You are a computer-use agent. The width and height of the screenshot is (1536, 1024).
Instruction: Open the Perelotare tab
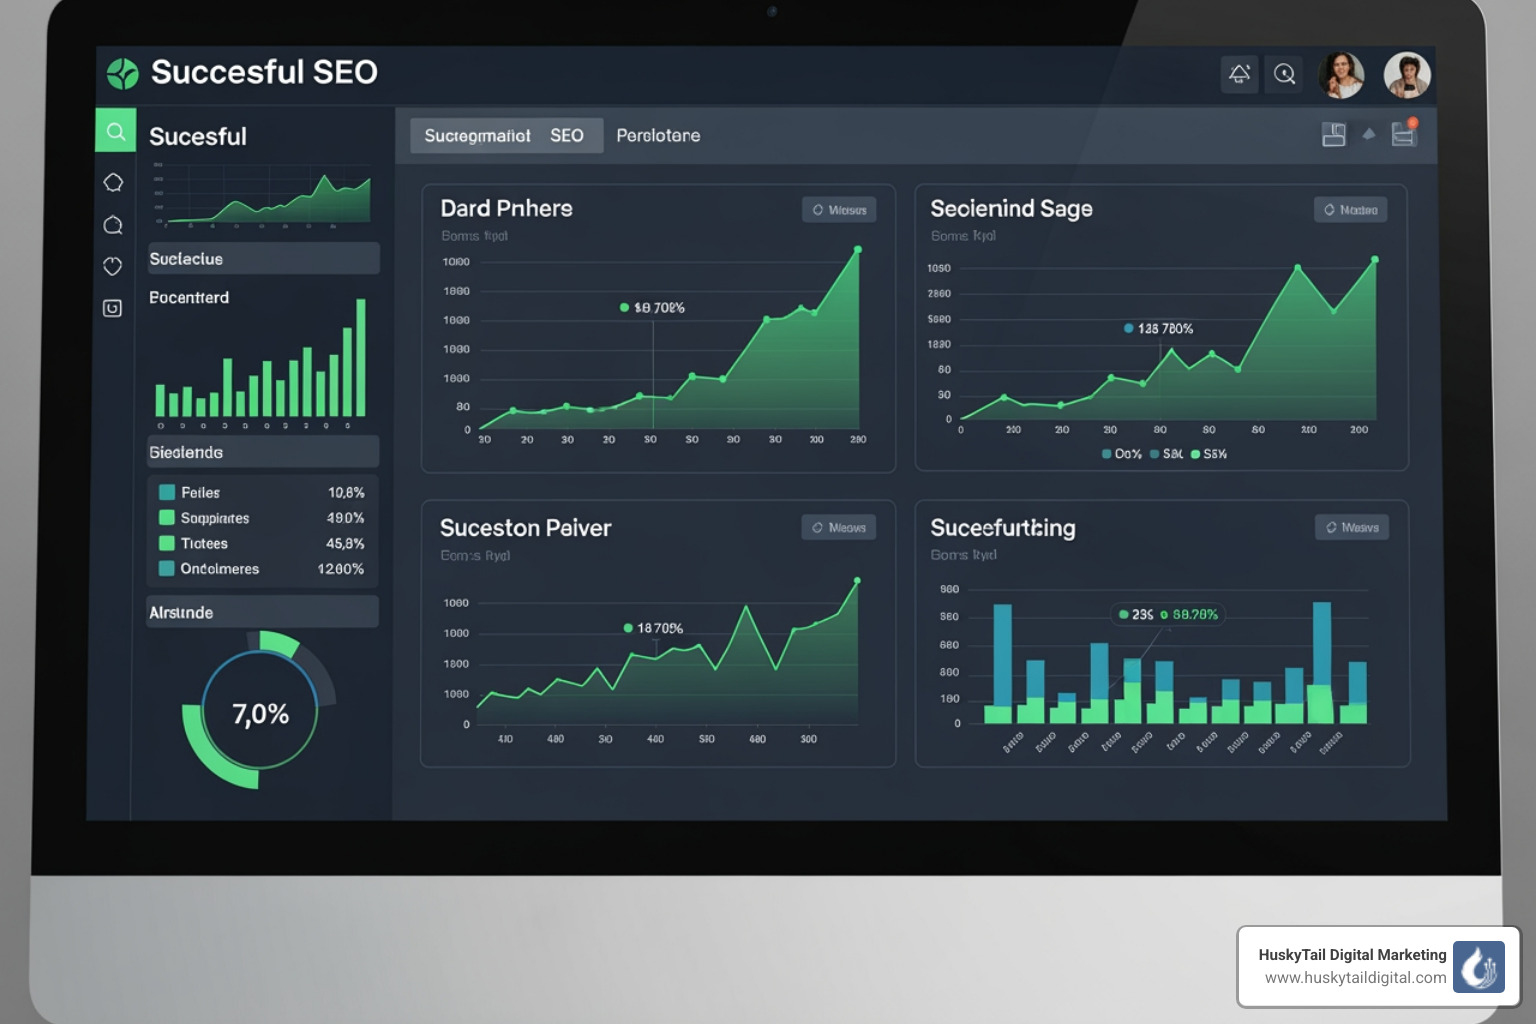658,134
